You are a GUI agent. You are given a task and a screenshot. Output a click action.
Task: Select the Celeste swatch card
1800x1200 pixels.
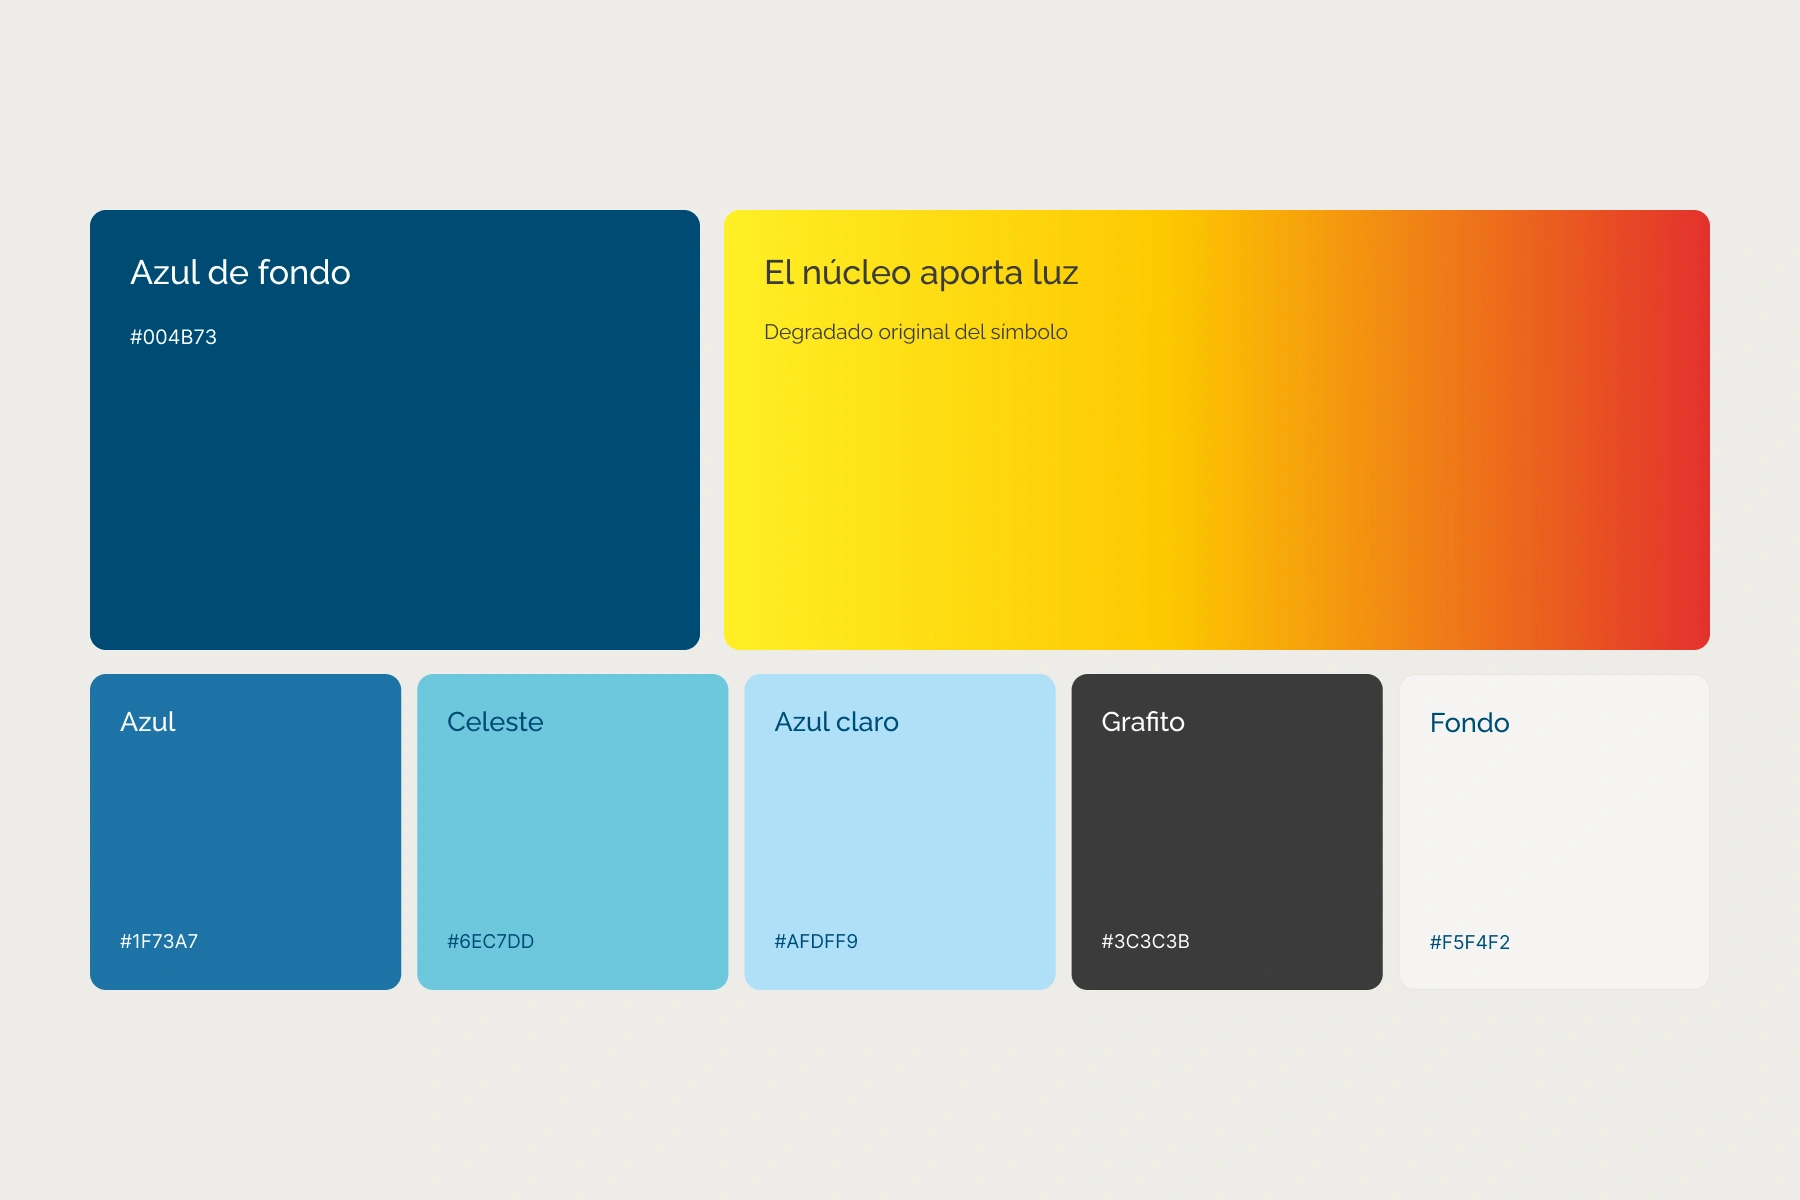pyautogui.click(x=572, y=832)
